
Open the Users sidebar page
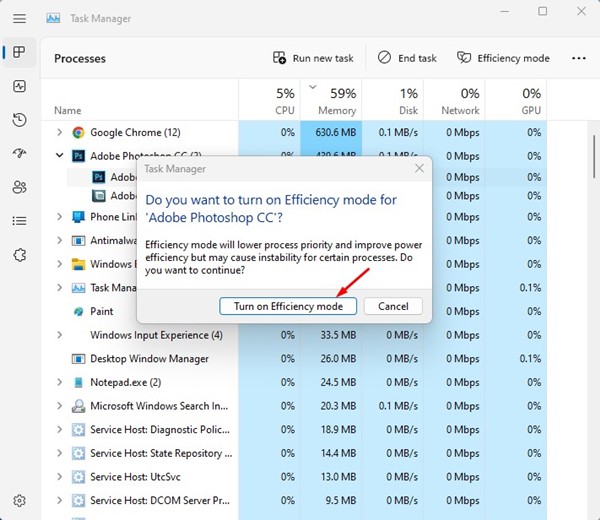[x=19, y=187]
